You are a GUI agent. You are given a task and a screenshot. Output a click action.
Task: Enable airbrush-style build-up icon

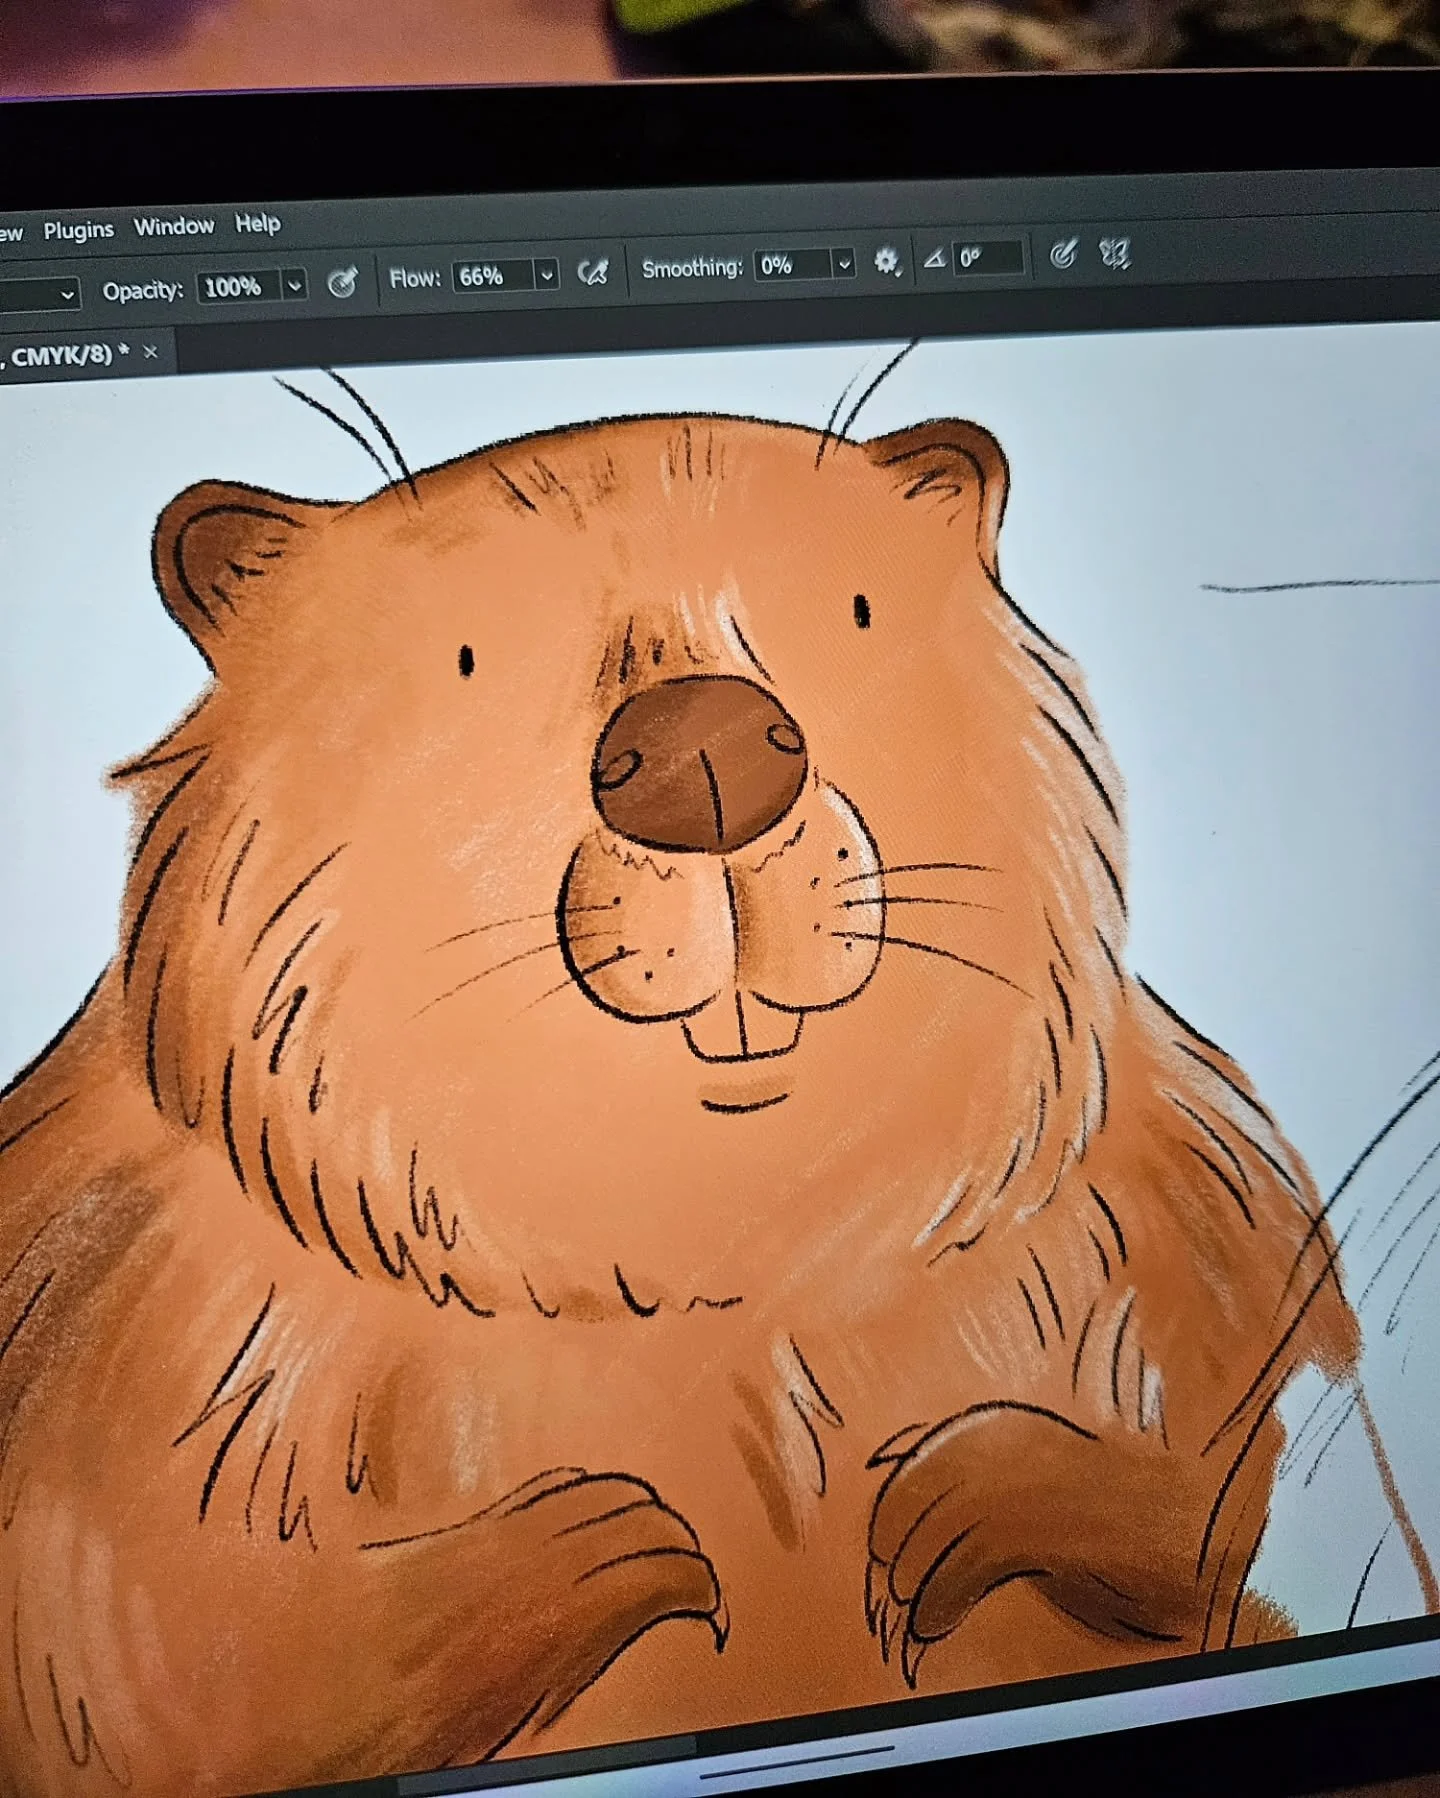[593, 271]
